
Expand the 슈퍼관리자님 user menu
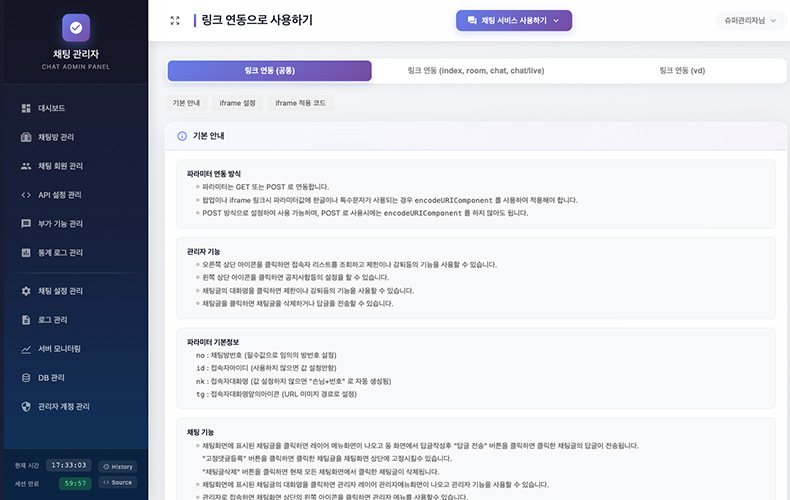[x=749, y=21]
